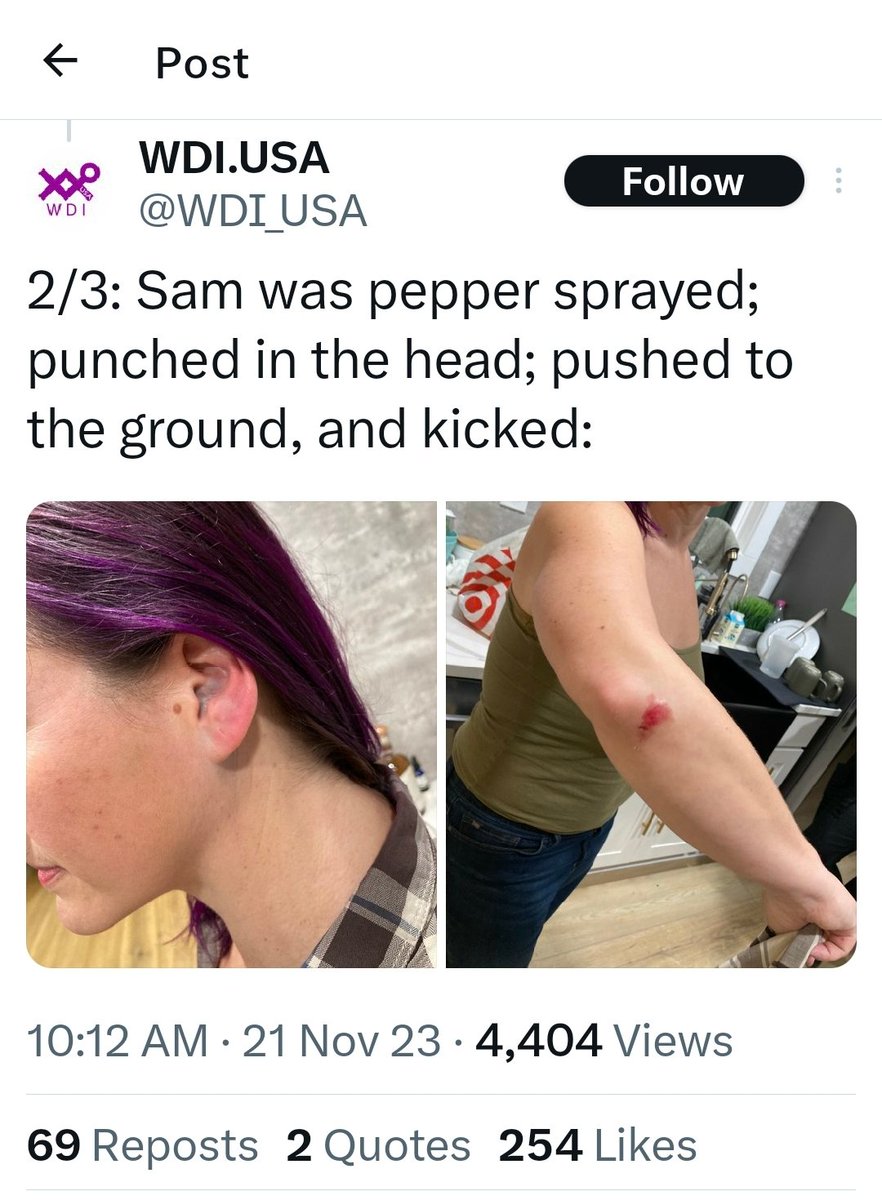Open the WDI.USA display name profile

233,157
